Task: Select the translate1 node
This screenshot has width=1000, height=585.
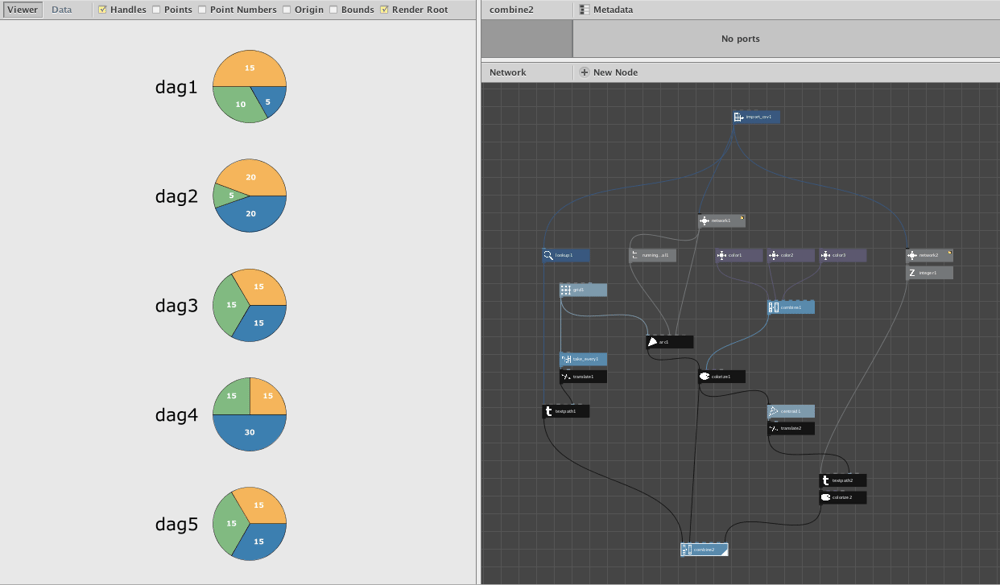Action: tap(583, 377)
